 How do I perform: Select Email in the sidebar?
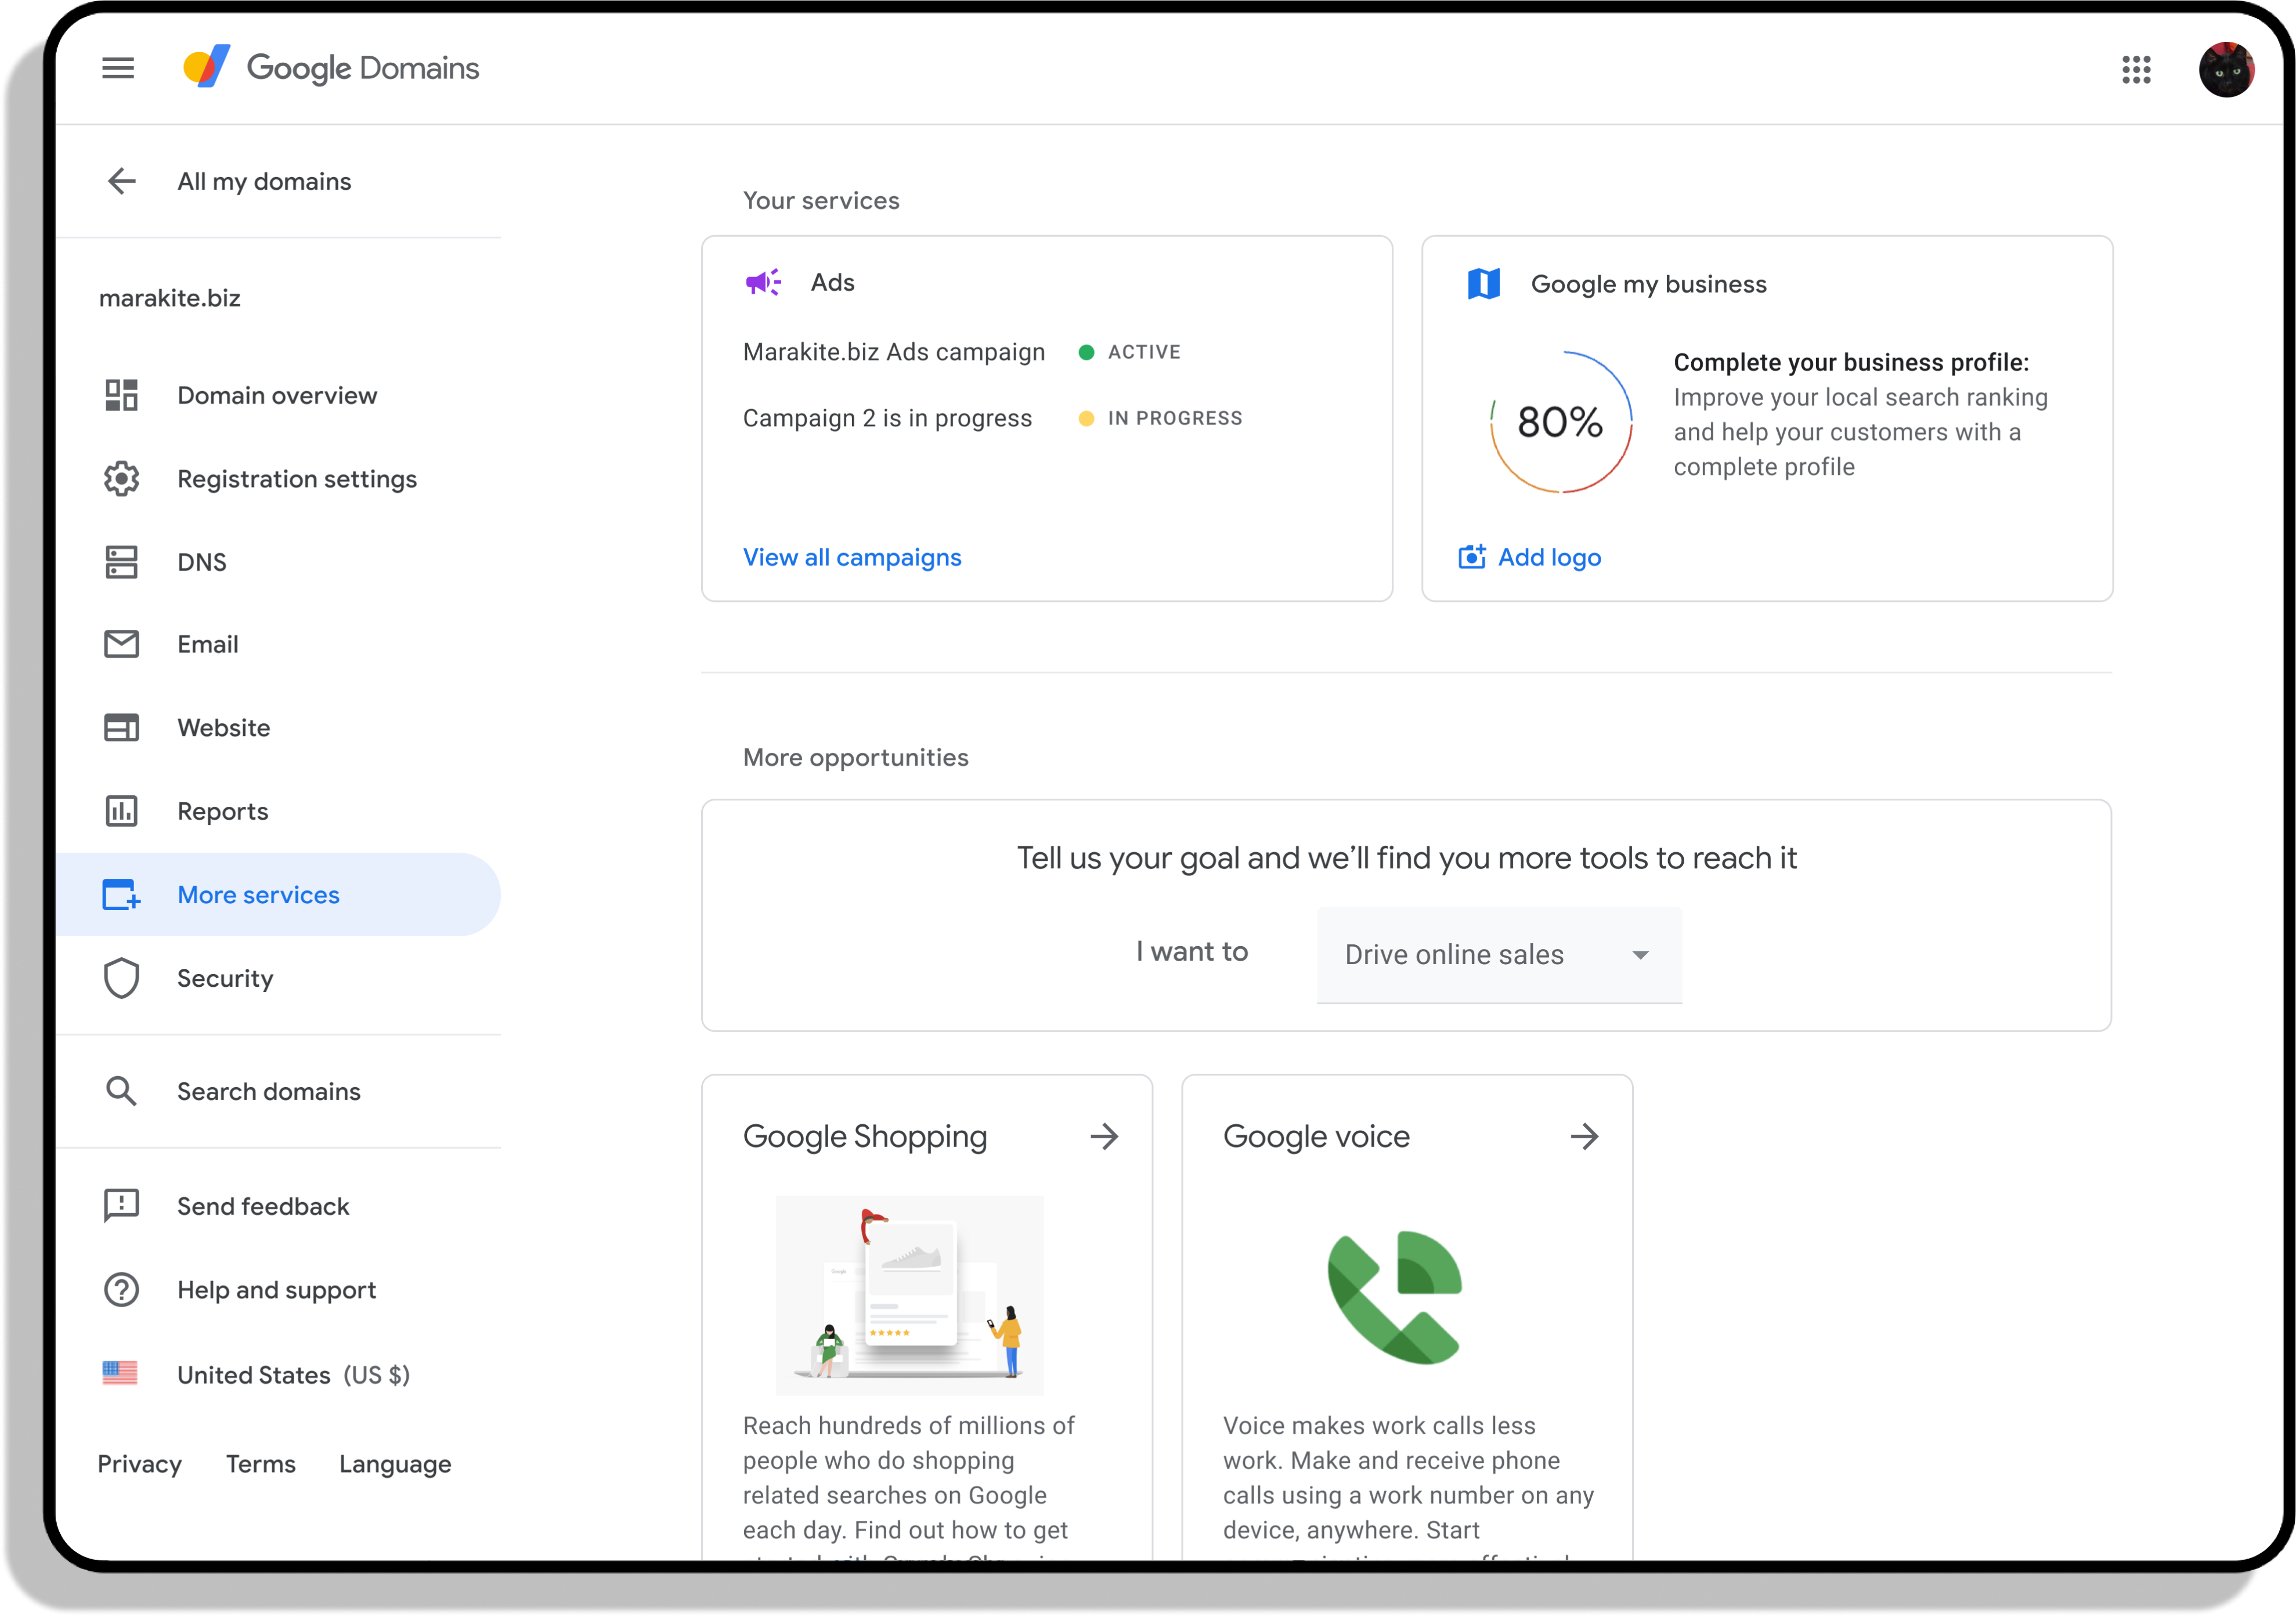[x=278, y=644]
